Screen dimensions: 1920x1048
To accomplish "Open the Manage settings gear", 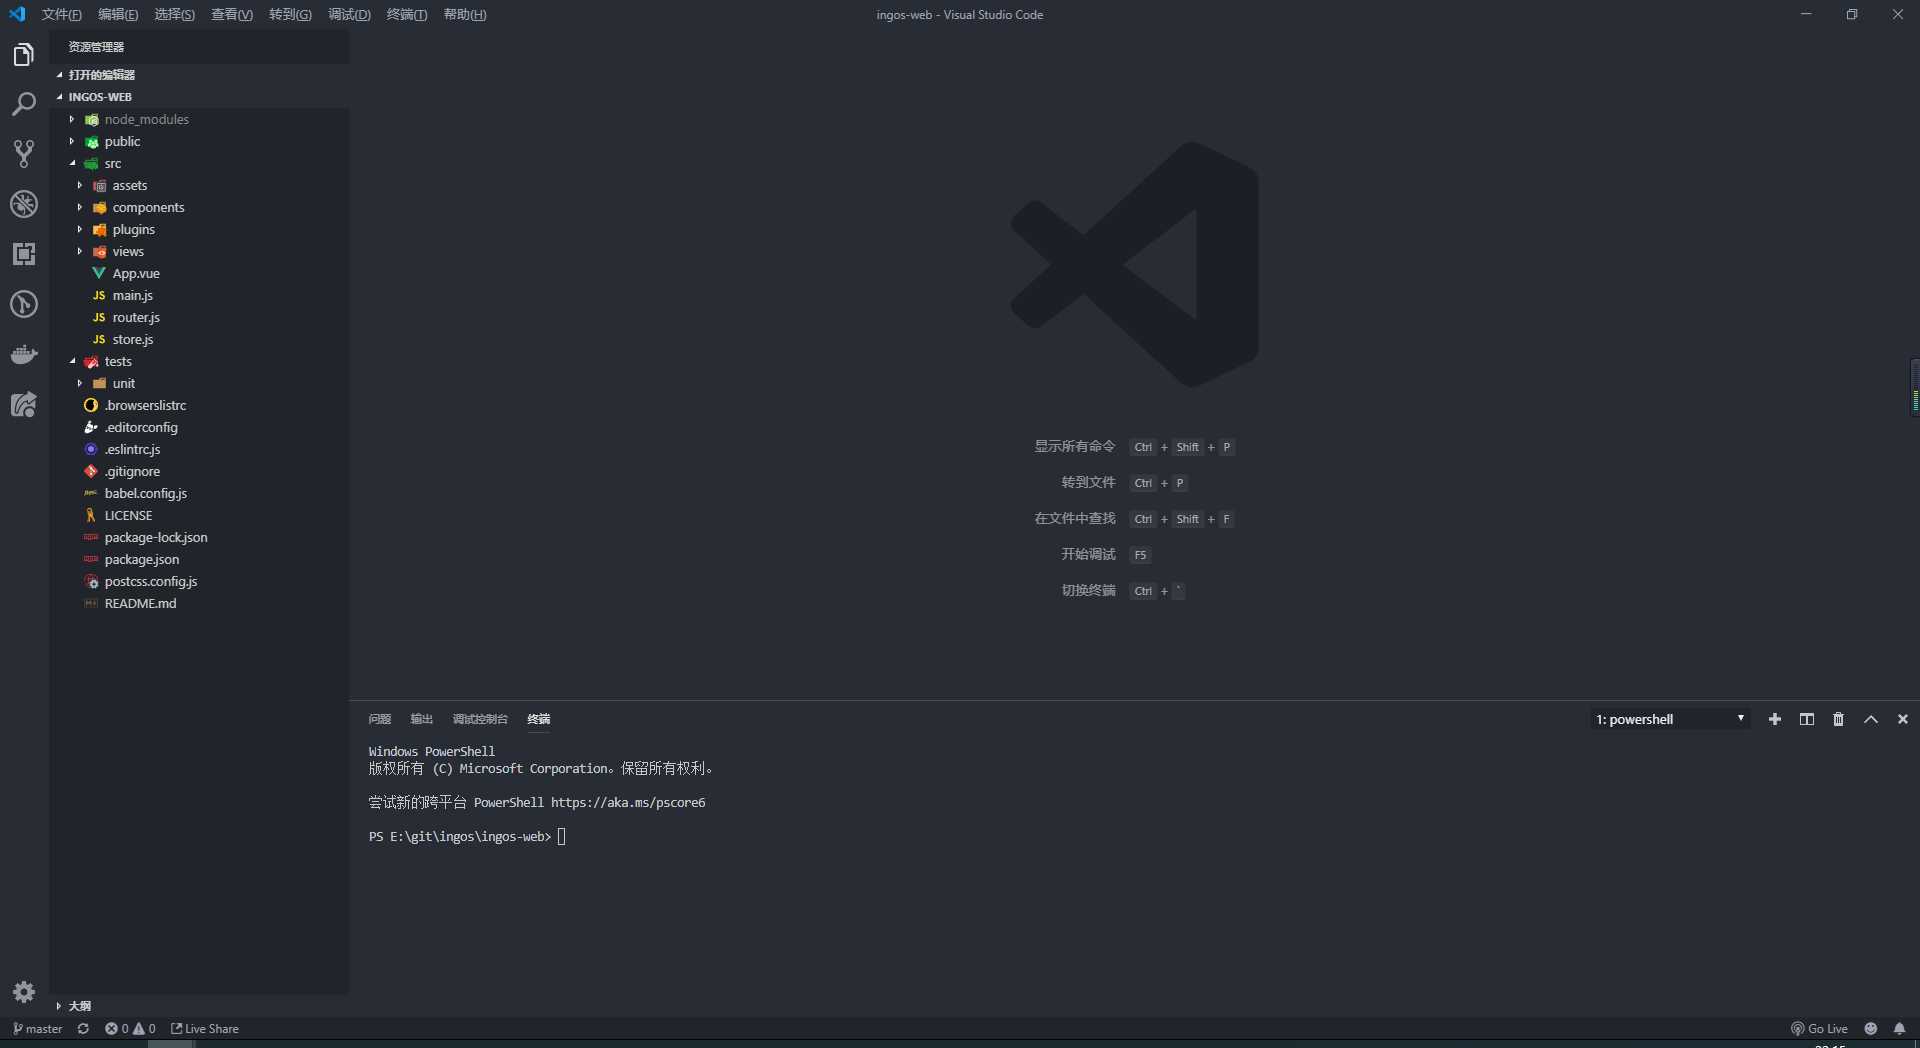I will [24, 991].
